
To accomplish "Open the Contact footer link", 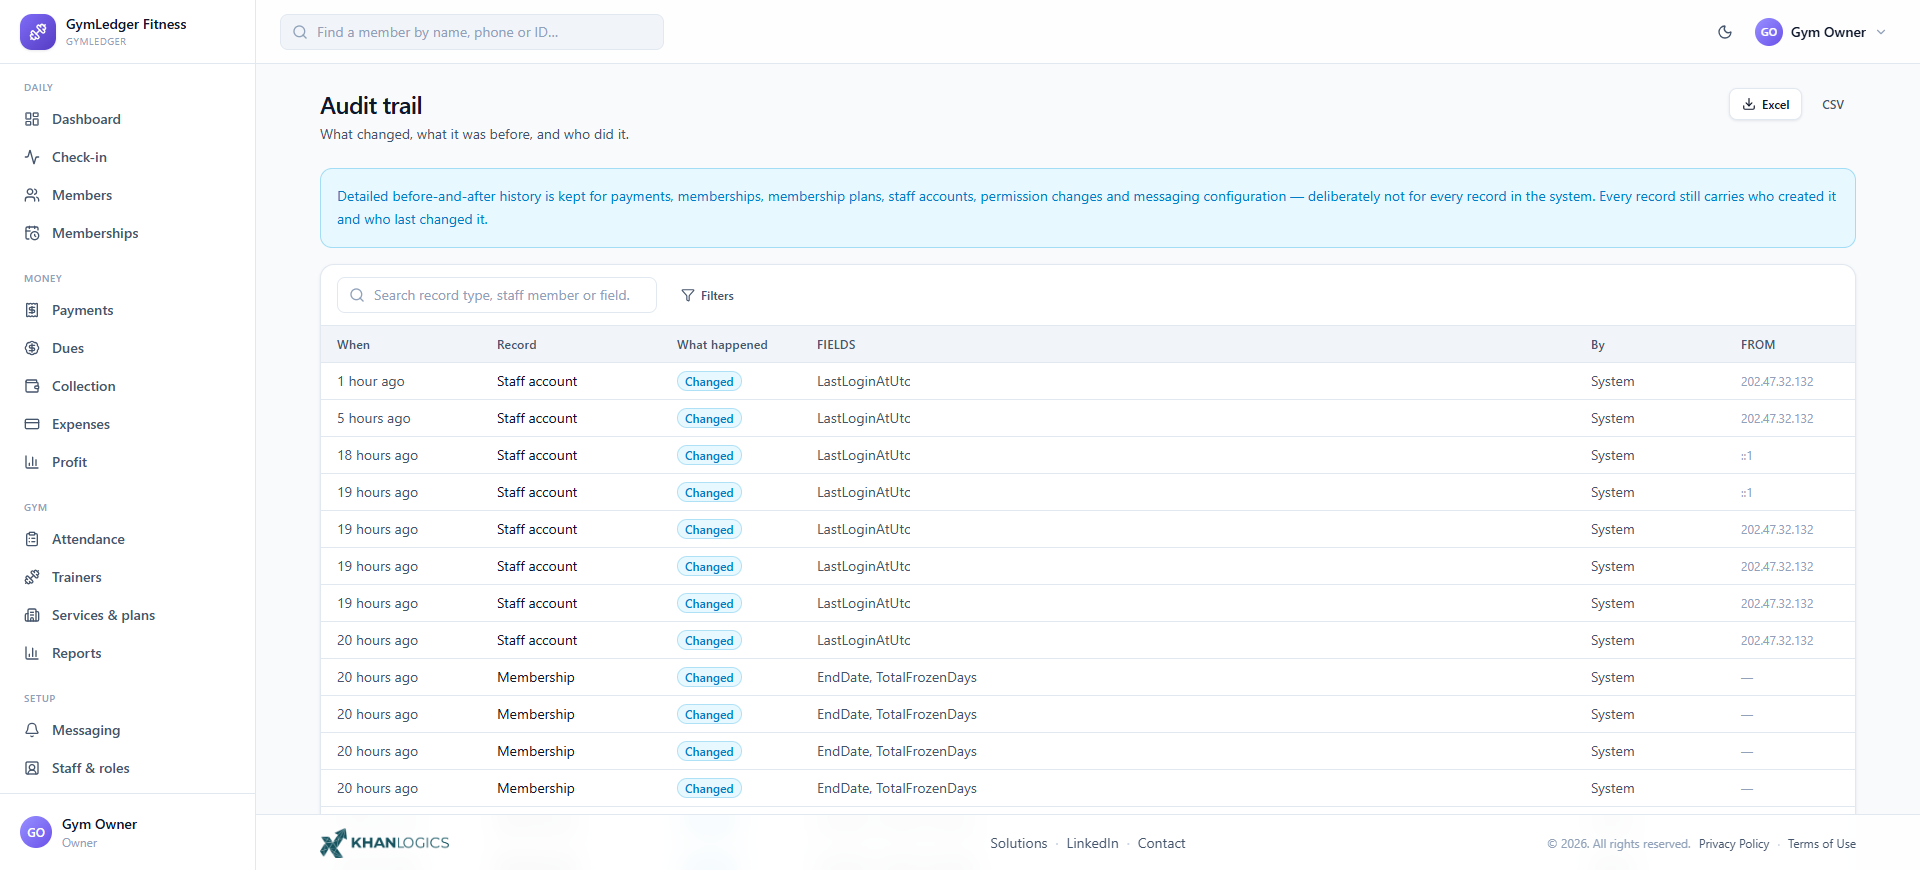I will tap(1161, 843).
